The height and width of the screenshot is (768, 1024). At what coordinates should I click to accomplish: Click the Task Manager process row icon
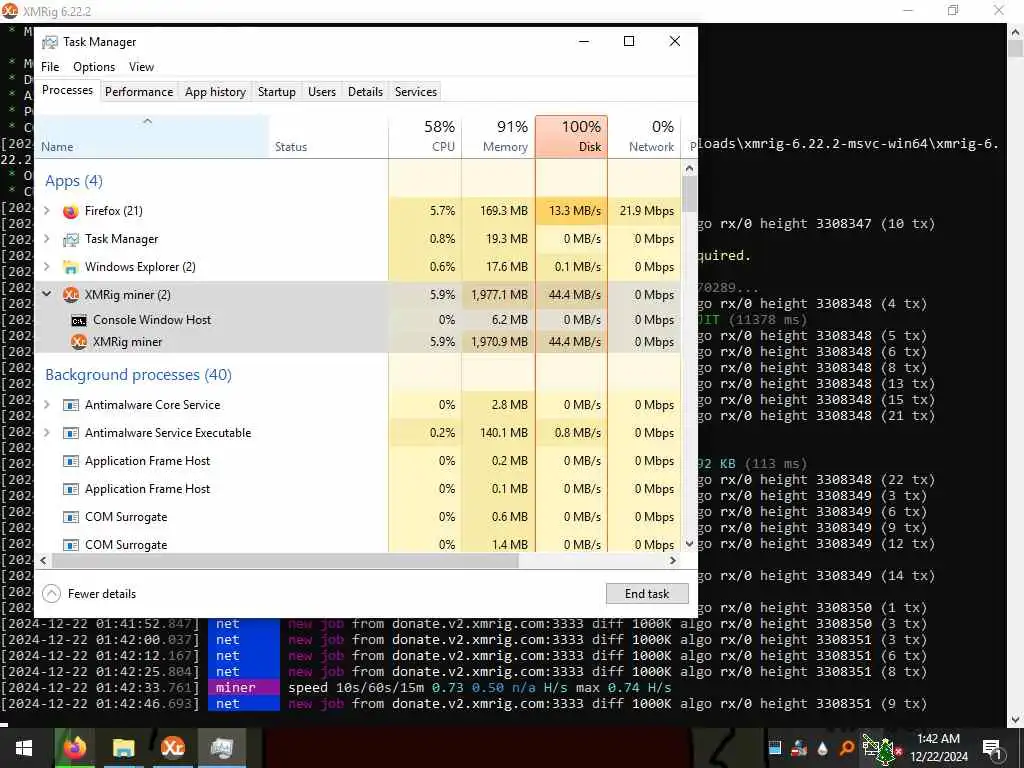coord(71,239)
